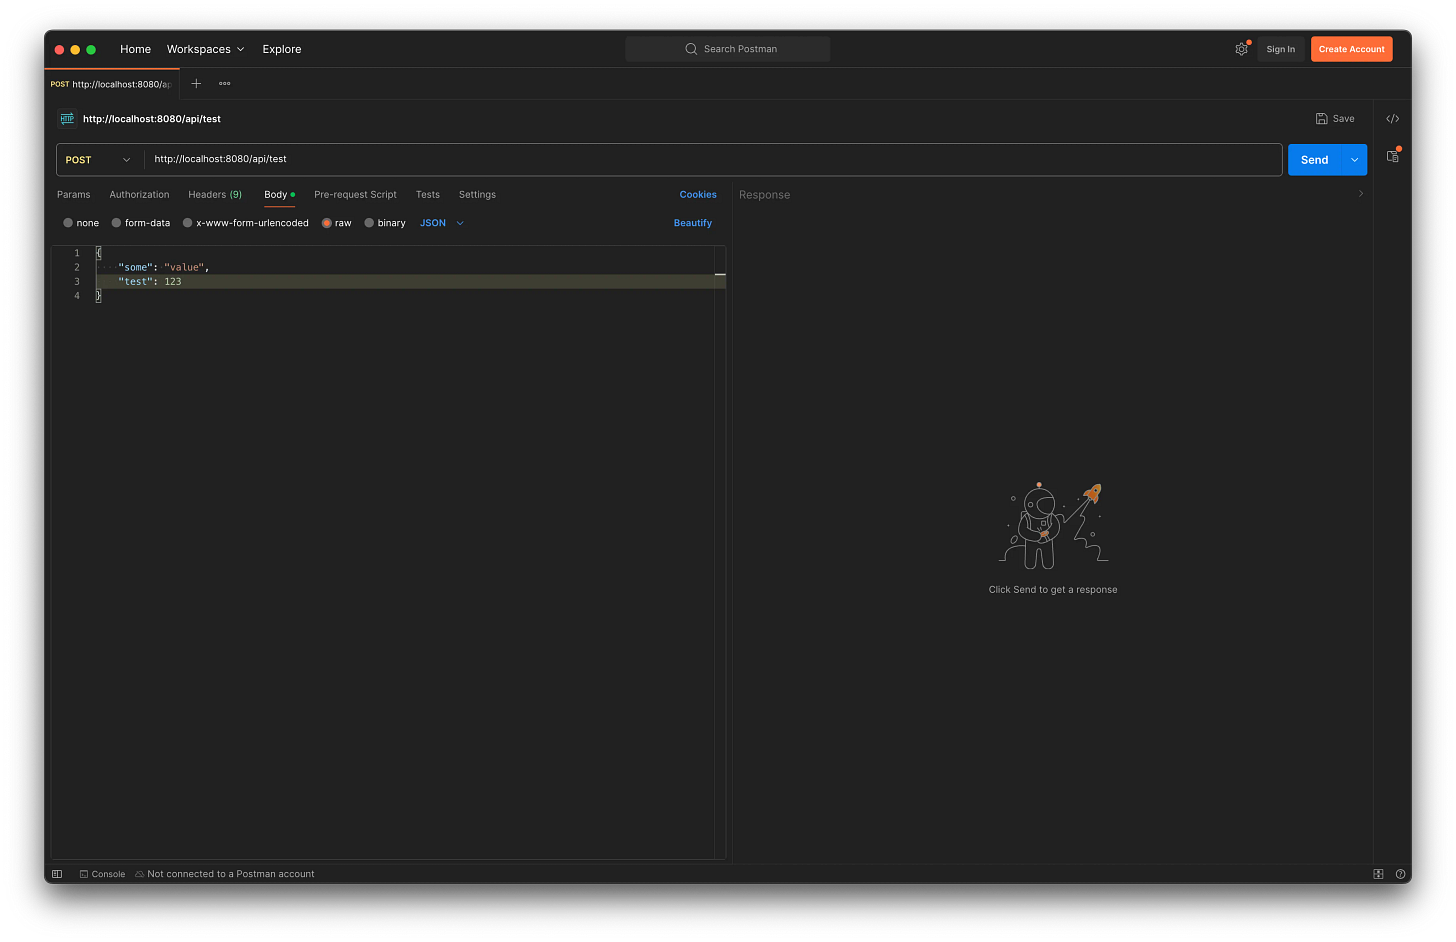Collapse response pane with chevron
The height and width of the screenshot is (942, 1456).
[1361, 194]
